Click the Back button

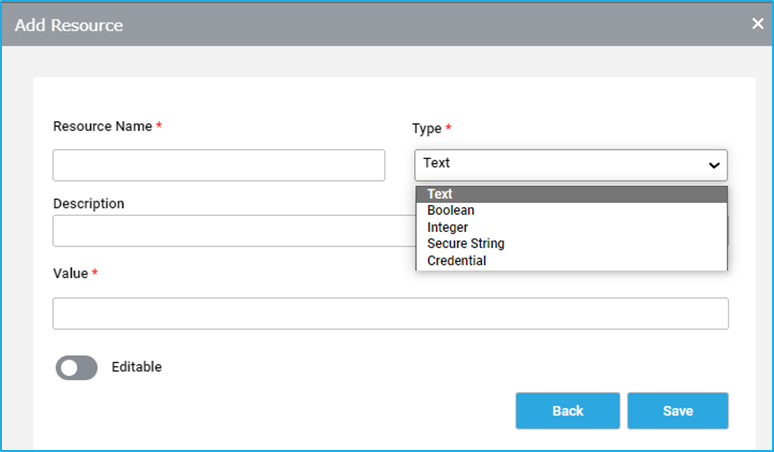(568, 411)
